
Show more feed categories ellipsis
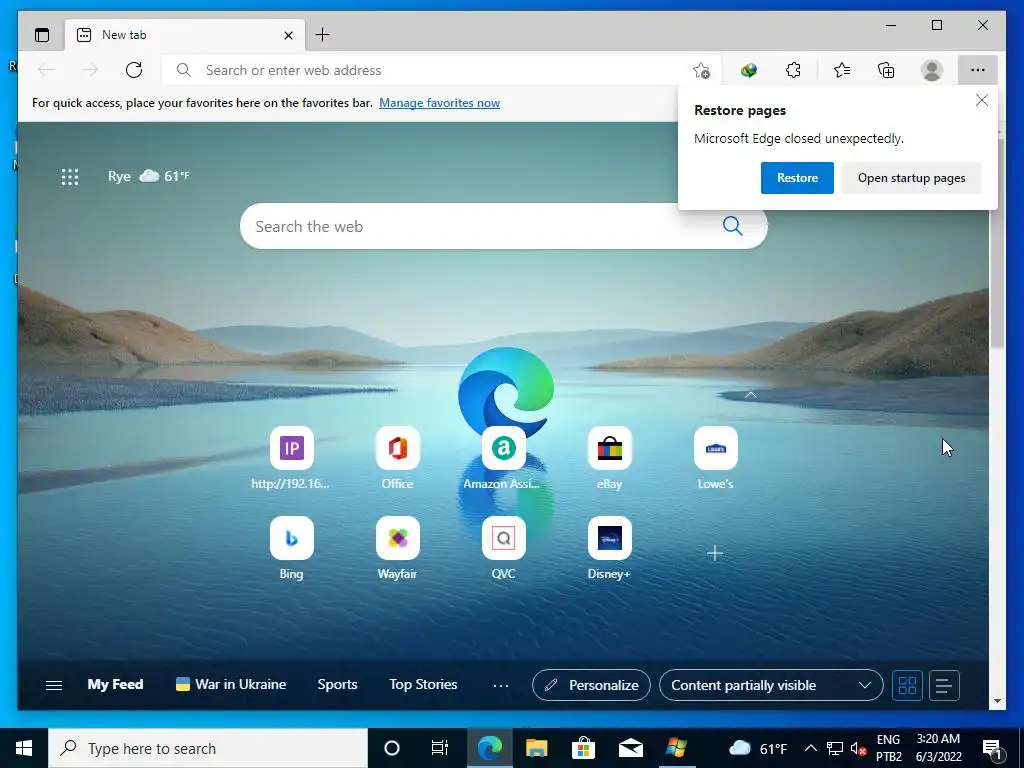(501, 685)
